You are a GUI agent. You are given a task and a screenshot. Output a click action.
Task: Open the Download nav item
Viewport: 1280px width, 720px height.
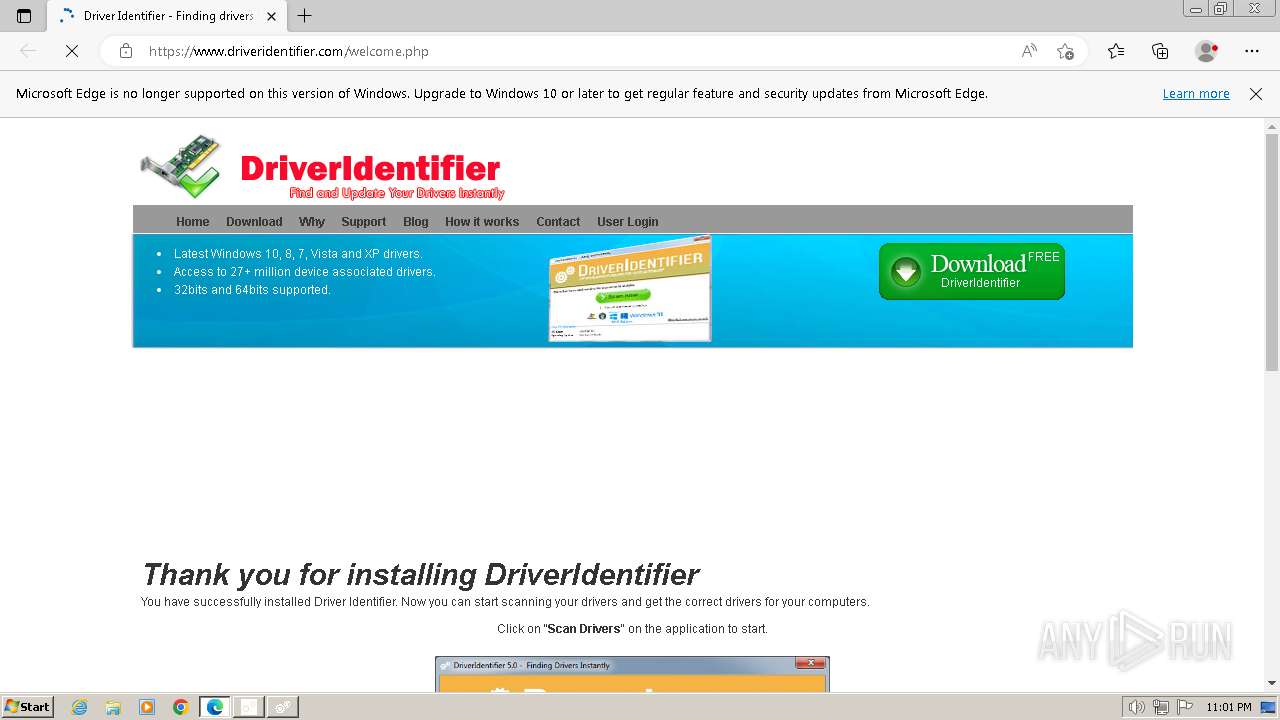click(x=254, y=222)
